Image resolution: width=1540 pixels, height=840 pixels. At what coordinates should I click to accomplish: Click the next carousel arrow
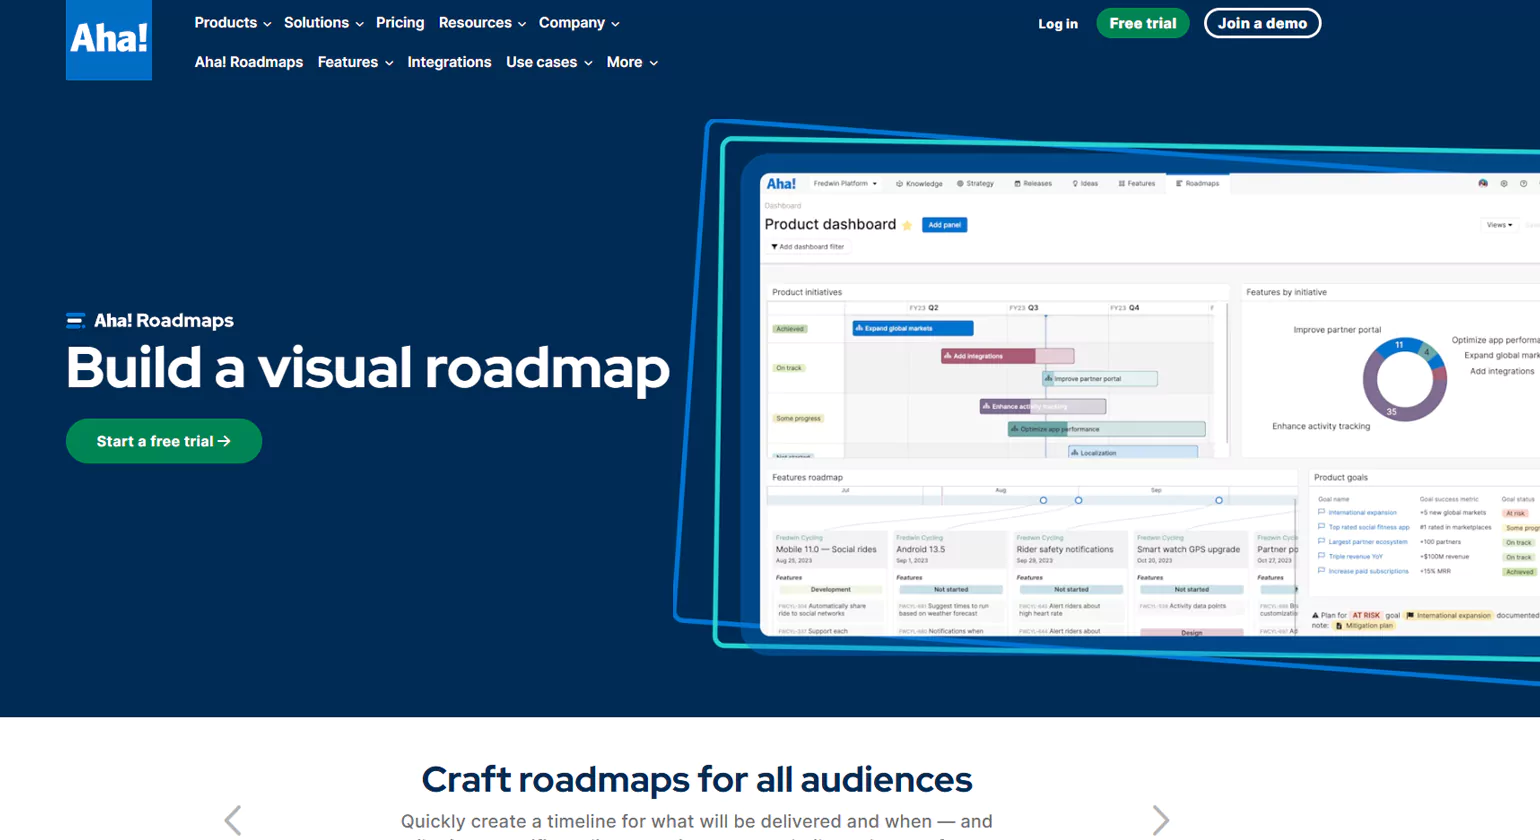(x=1160, y=820)
